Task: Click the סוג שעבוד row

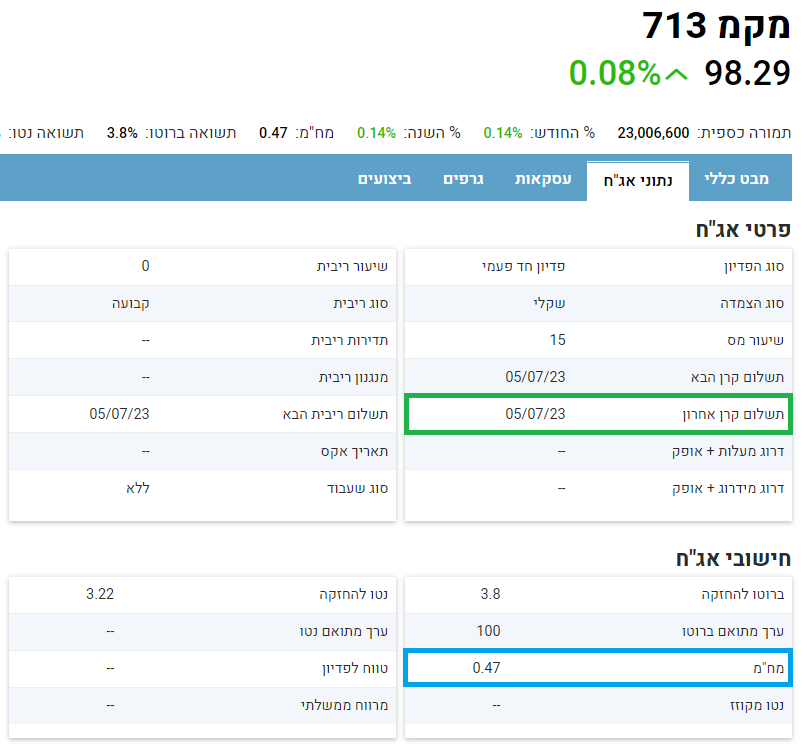Action: [203, 488]
